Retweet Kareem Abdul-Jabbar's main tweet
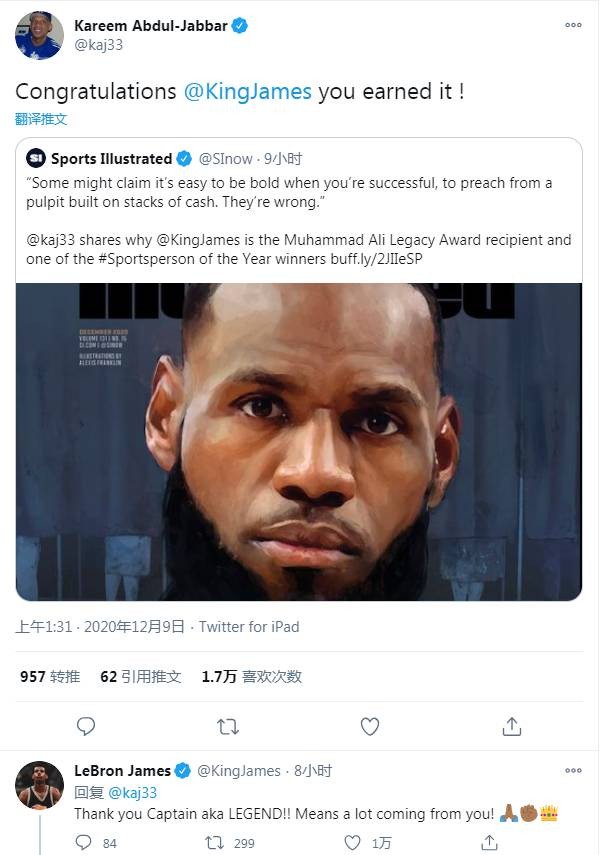The height and width of the screenshot is (855, 601). pos(228,726)
